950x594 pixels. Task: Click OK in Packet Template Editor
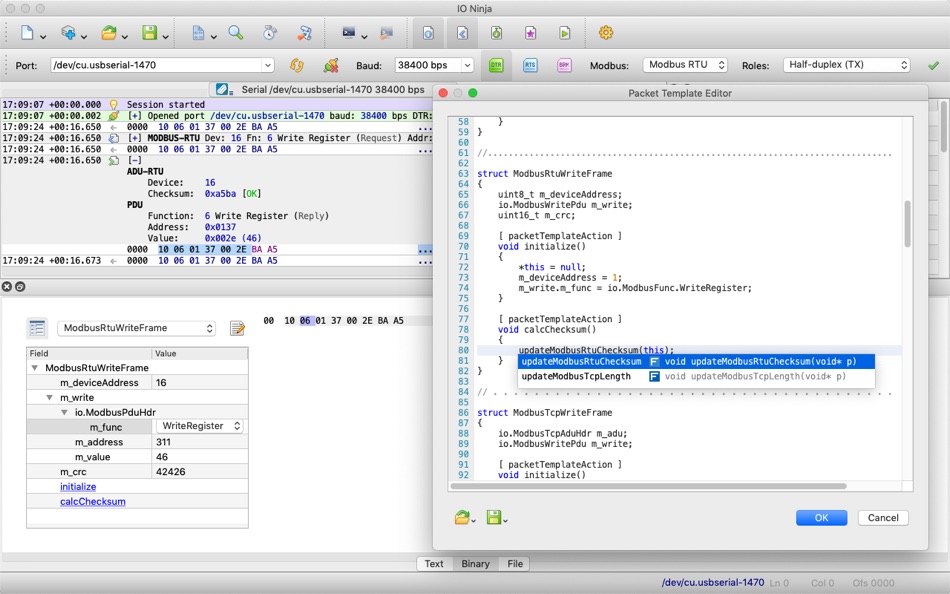pos(821,518)
